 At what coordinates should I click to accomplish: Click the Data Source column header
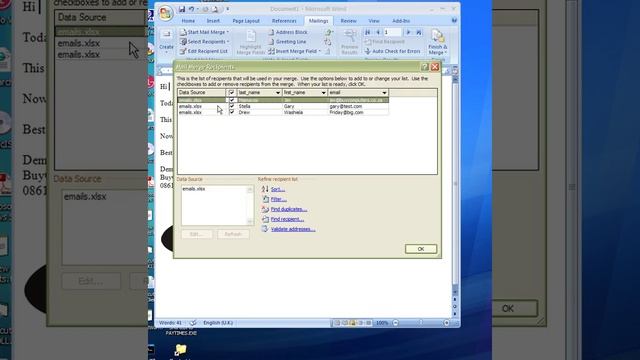coord(202,93)
